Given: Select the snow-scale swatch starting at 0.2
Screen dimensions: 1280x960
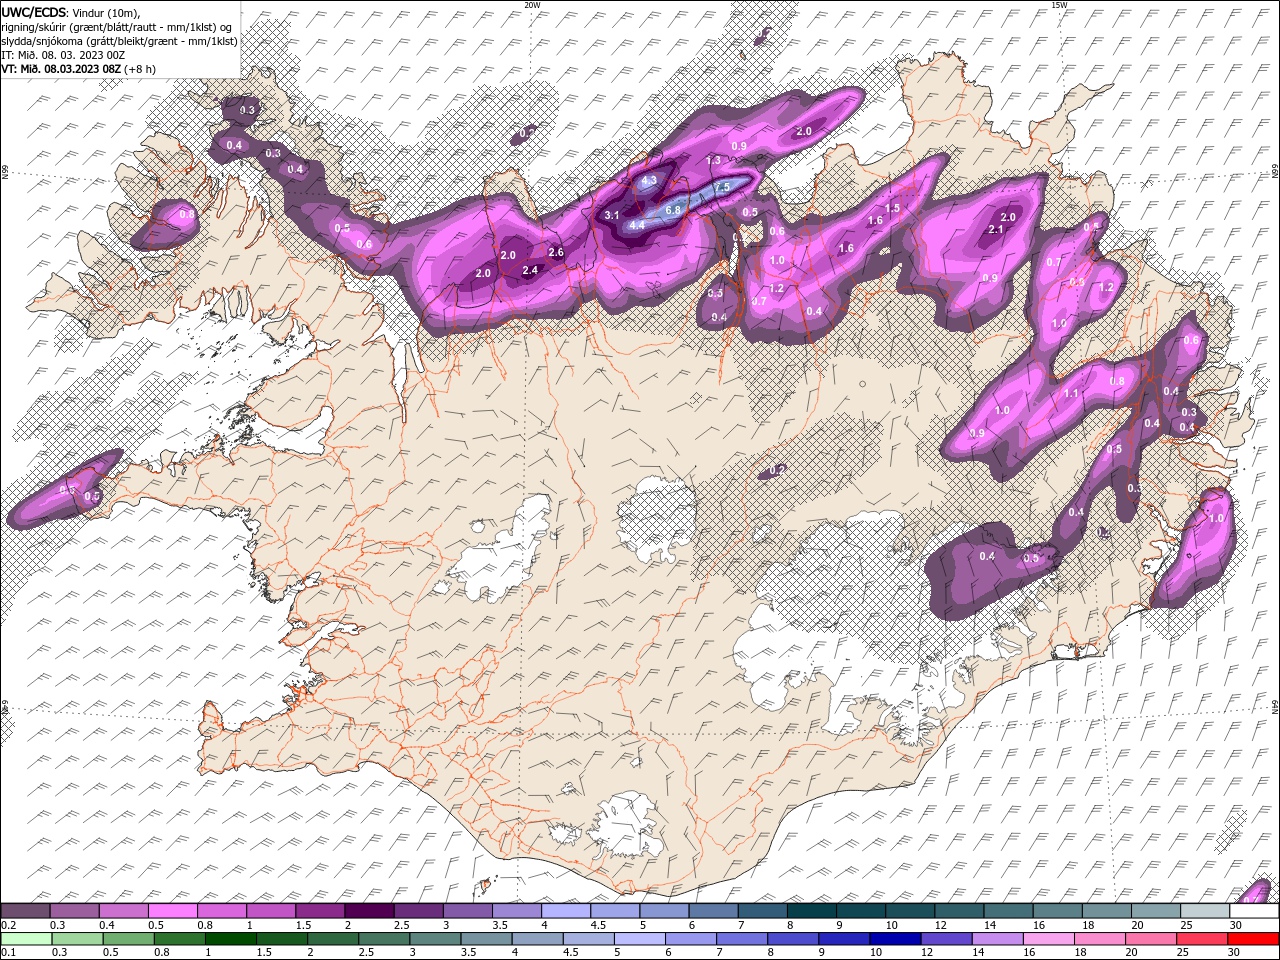Looking at the screenshot, I should click(x=26, y=911).
